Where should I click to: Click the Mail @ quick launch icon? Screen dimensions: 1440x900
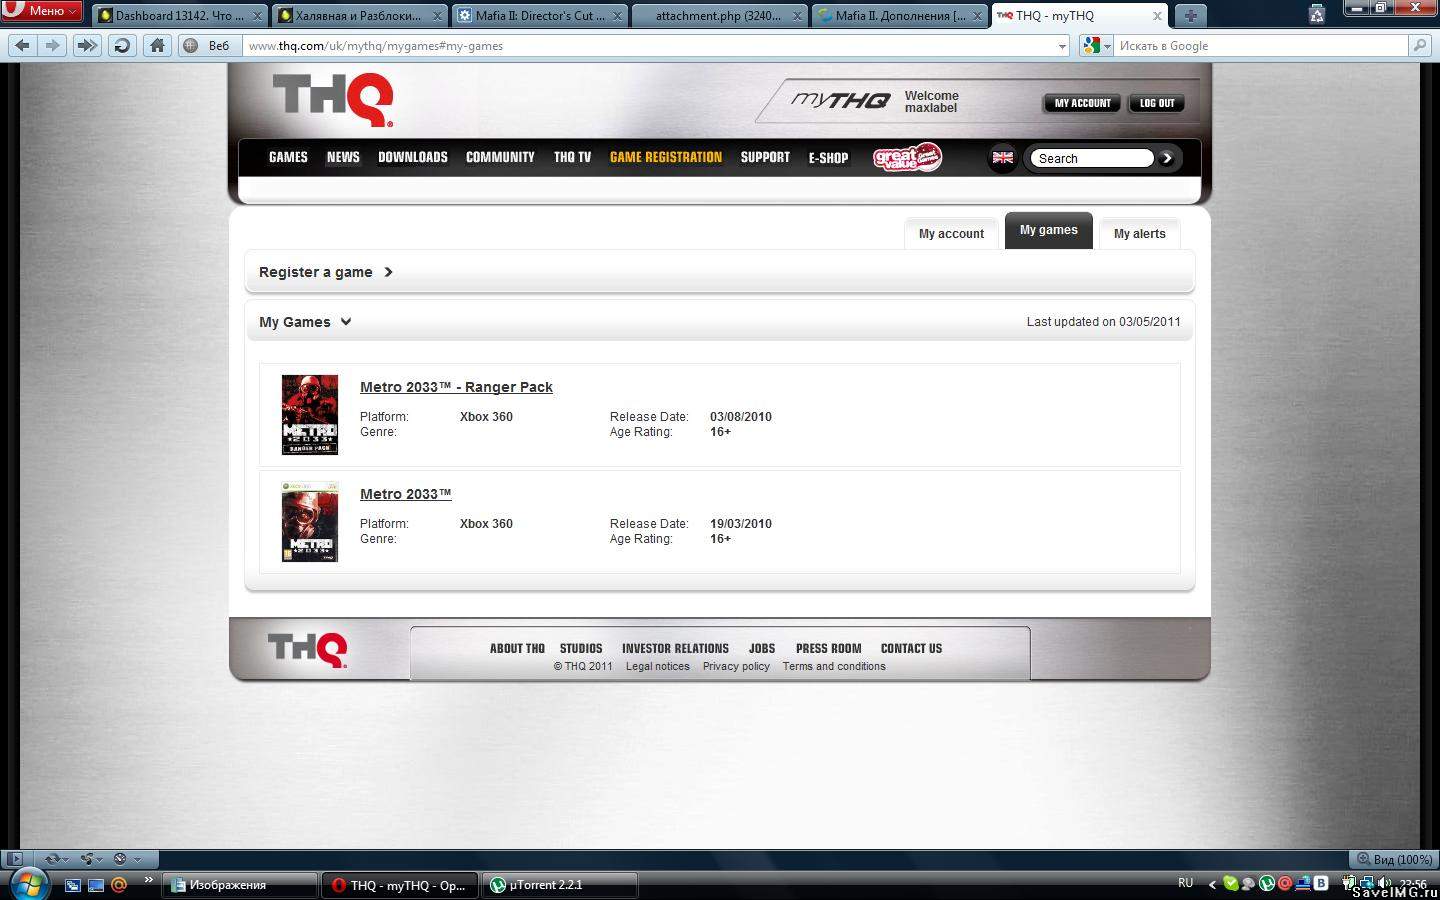(x=119, y=885)
